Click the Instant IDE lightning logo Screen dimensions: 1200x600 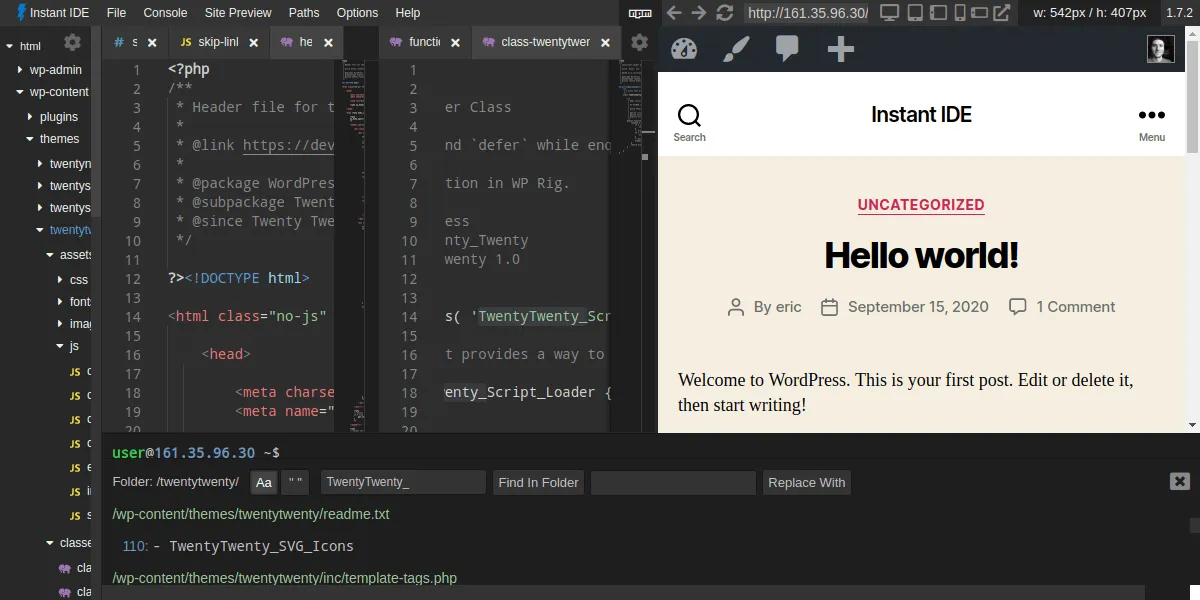point(21,13)
